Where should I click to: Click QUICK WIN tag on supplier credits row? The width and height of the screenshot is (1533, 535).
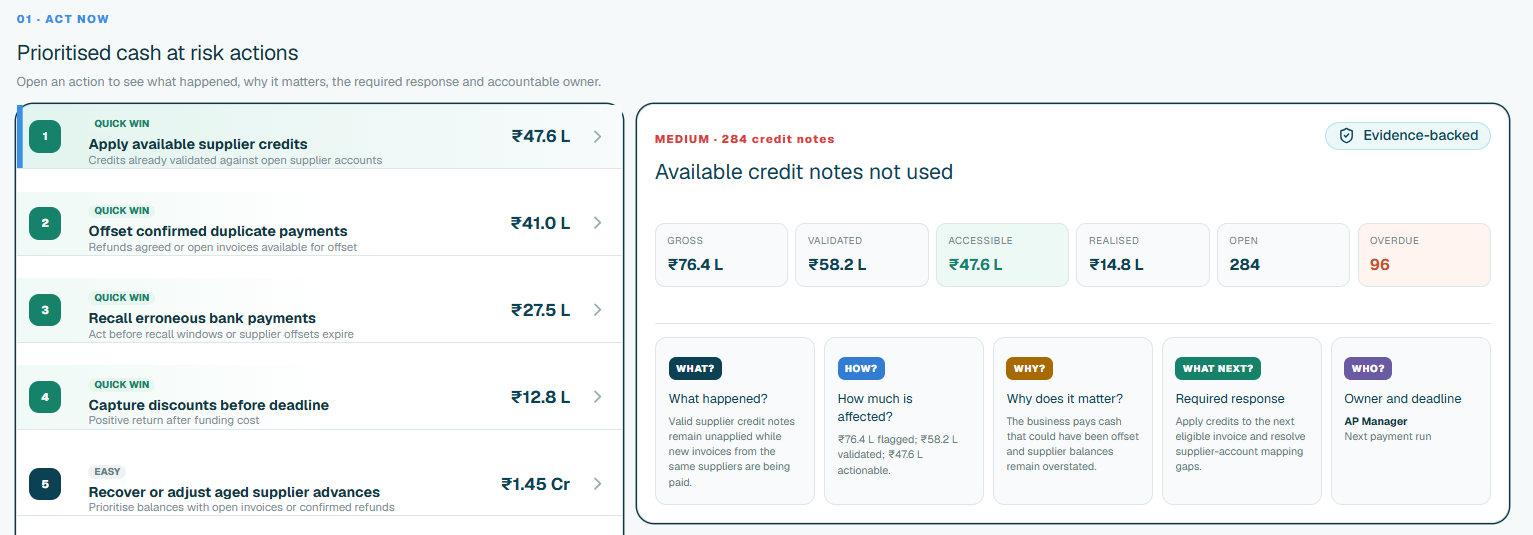click(x=122, y=124)
